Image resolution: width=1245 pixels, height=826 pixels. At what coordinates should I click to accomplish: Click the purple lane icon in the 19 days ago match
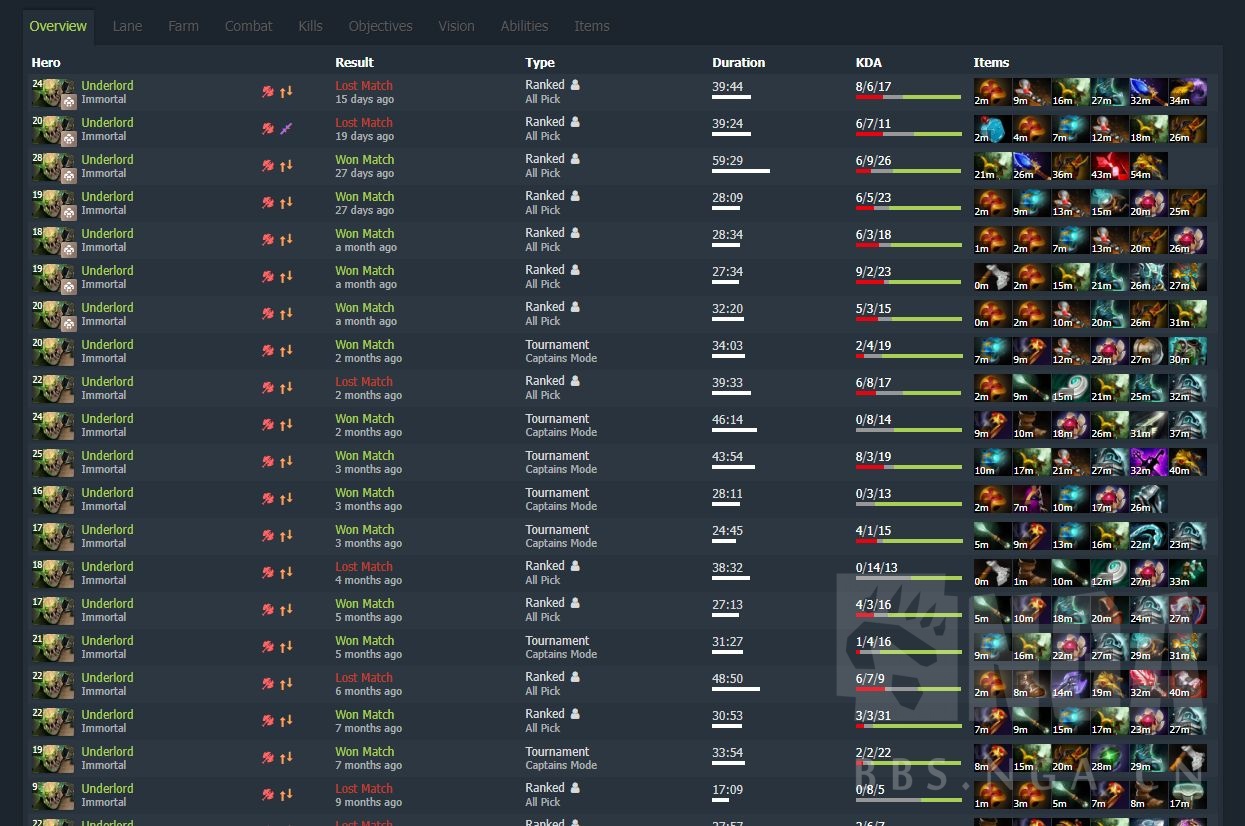click(286, 129)
